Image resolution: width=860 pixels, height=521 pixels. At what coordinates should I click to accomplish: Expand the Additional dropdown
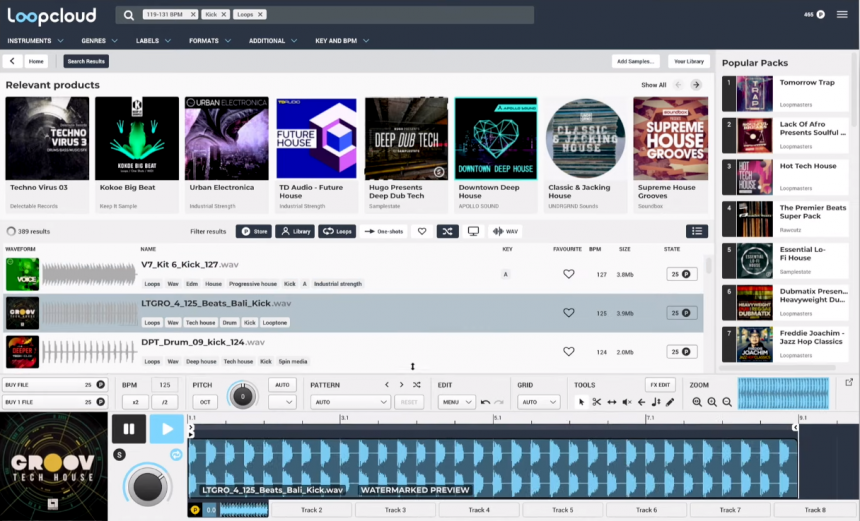(x=273, y=41)
